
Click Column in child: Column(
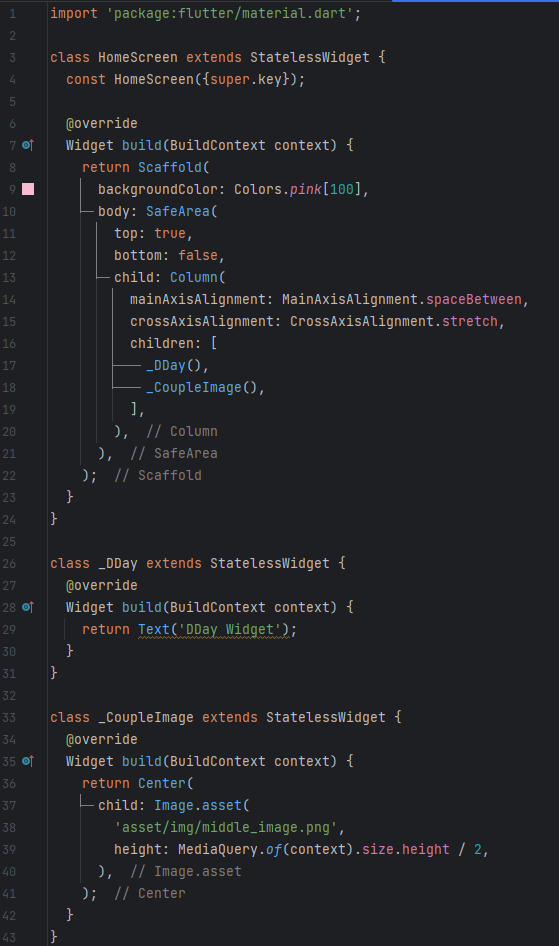(194, 278)
